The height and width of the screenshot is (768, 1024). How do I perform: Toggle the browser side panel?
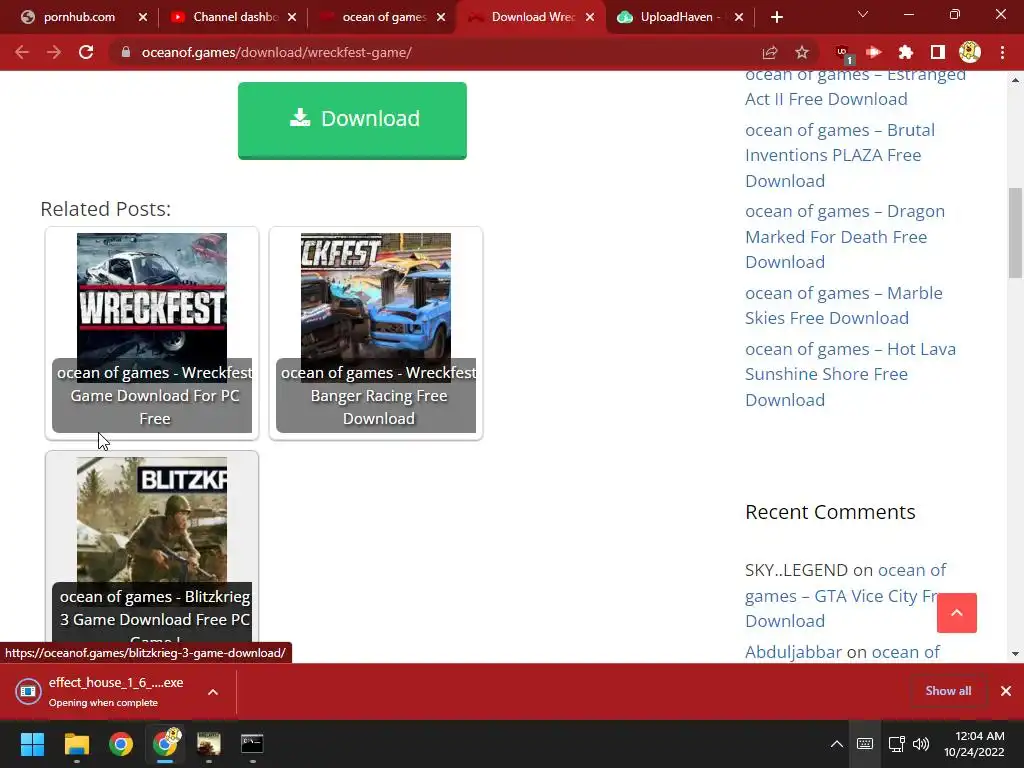coord(938,52)
